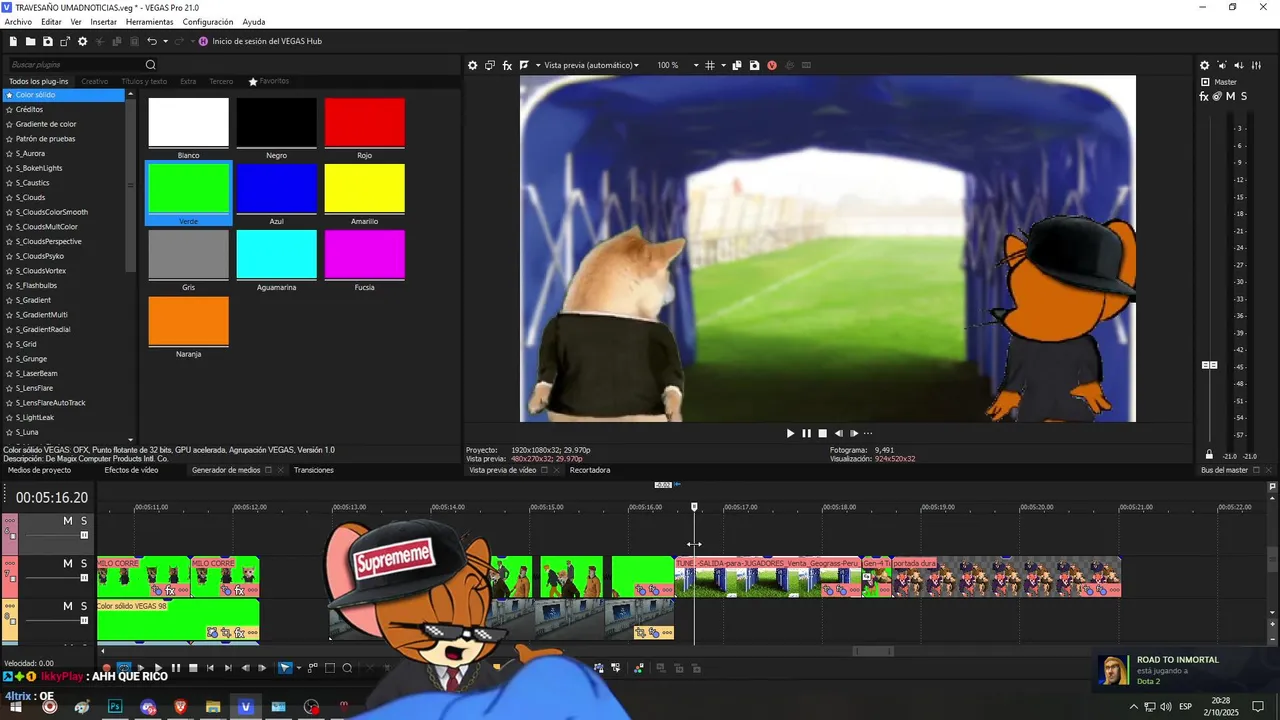The width and height of the screenshot is (1280, 720).
Task: Toggle preview overlays grid icon
Action: coord(709,65)
